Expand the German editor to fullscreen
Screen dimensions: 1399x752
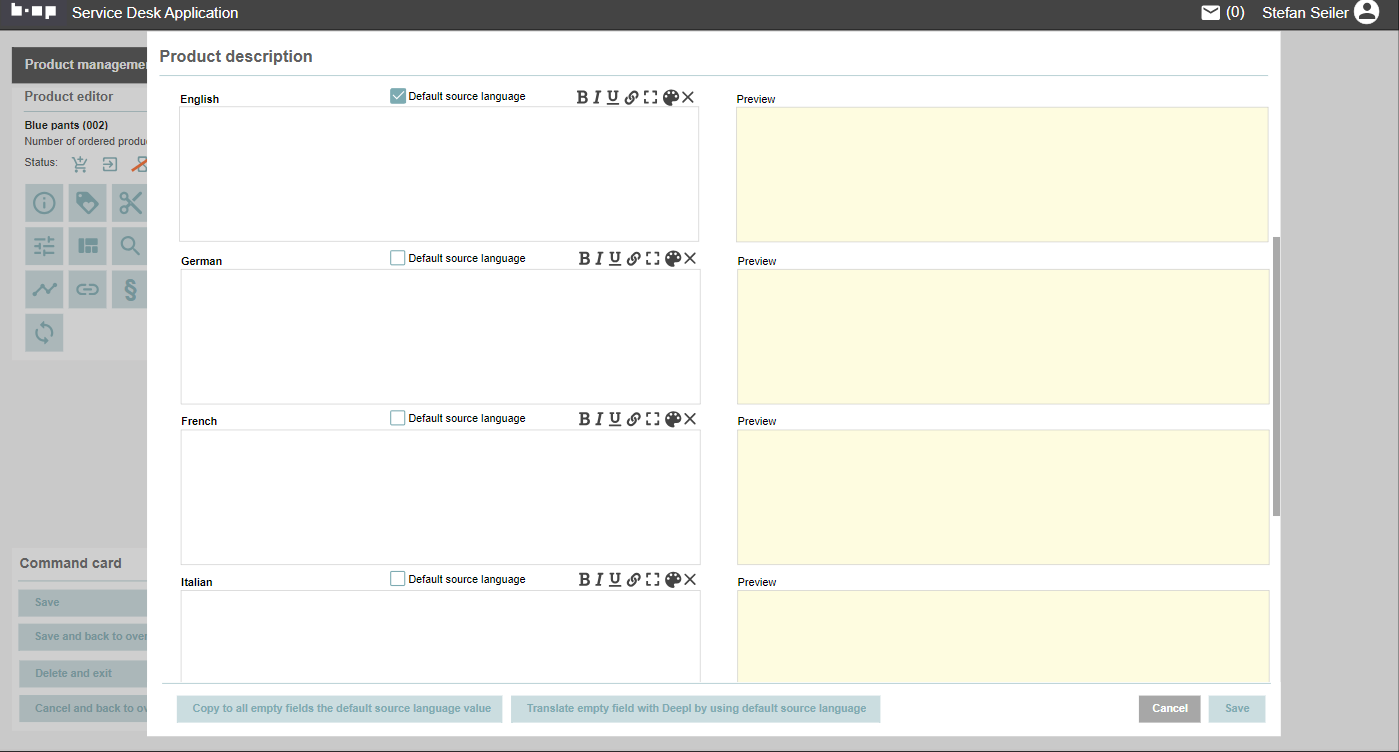[x=652, y=259]
